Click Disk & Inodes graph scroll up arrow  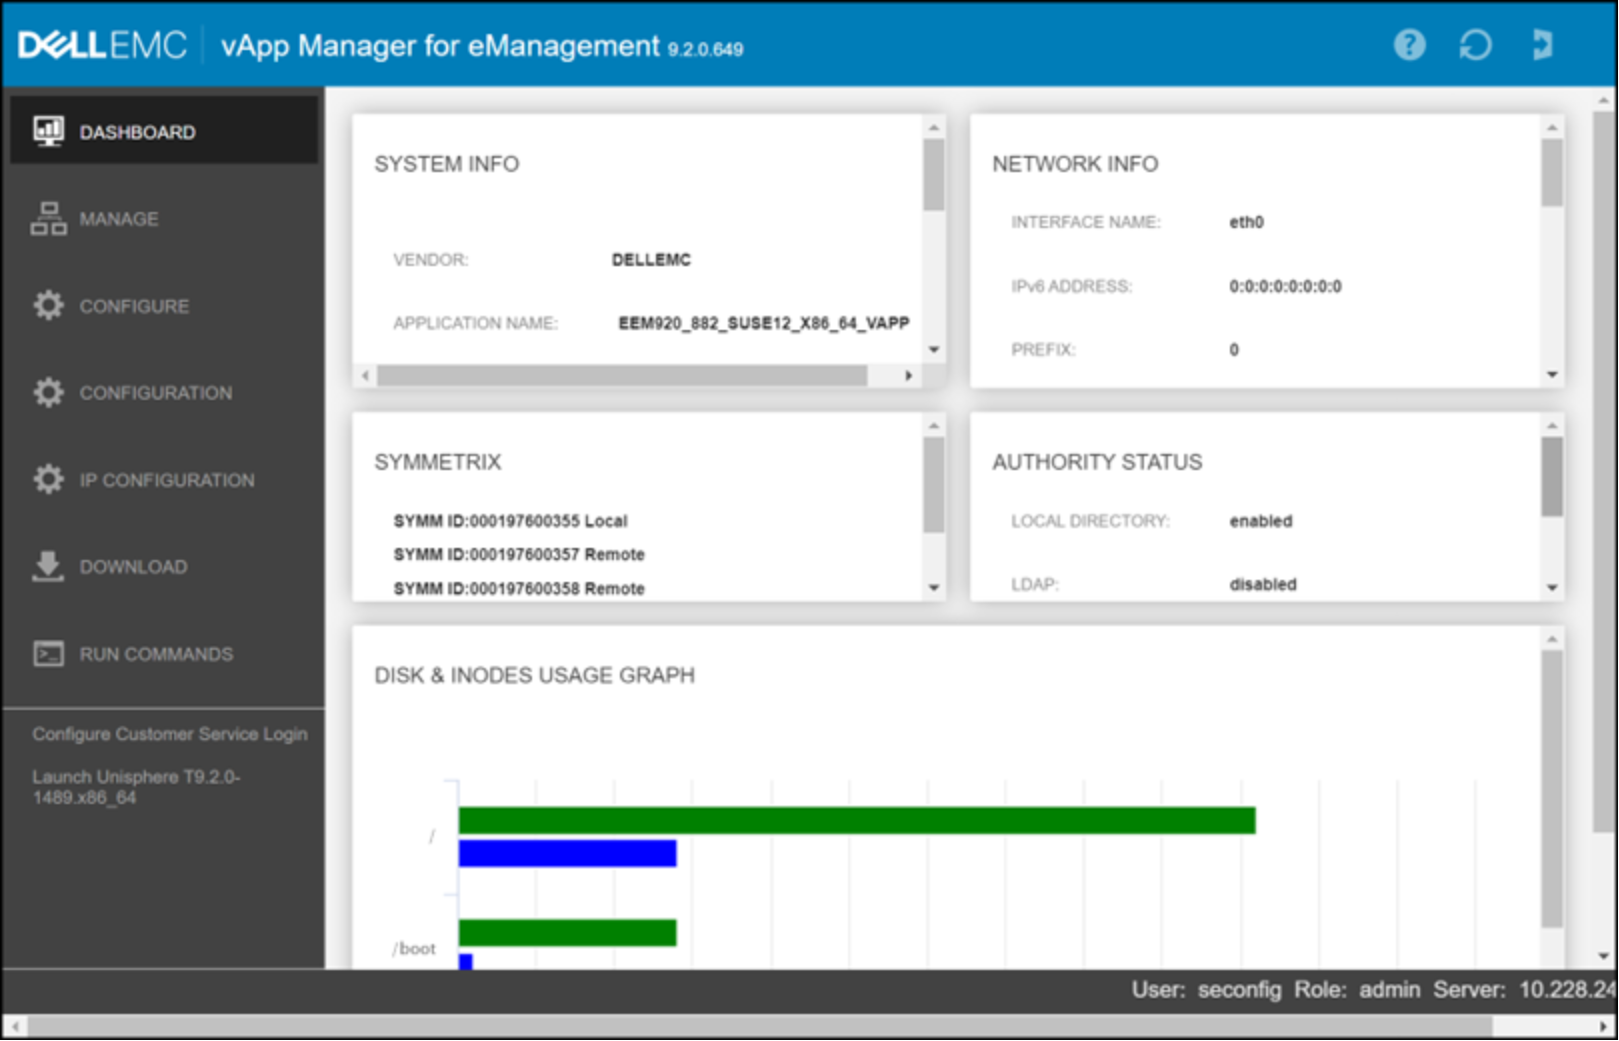tap(1551, 639)
